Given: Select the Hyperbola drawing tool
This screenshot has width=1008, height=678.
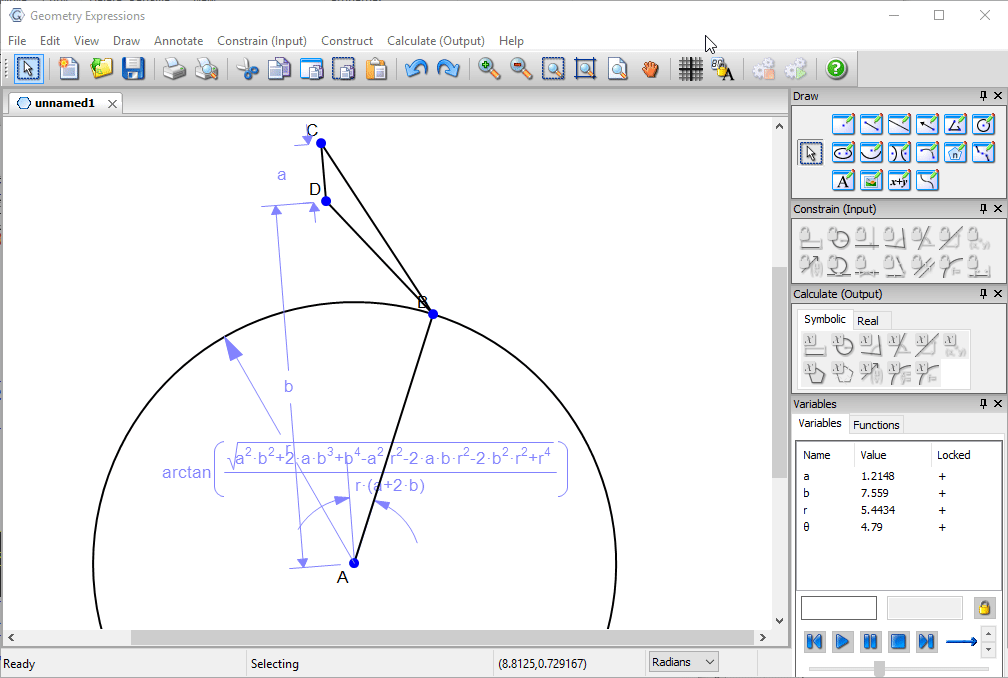Looking at the screenshot, I should pyautogui.click(x=899, y=152).
